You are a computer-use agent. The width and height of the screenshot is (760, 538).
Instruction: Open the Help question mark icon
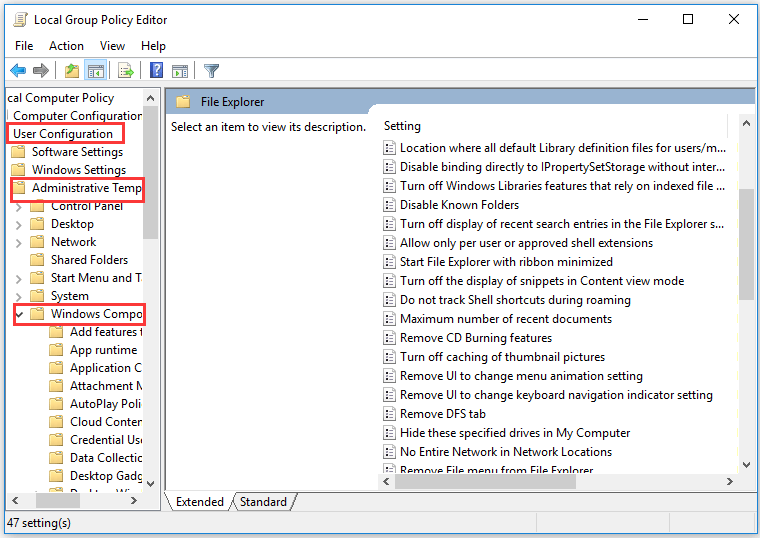pos(156,71)
